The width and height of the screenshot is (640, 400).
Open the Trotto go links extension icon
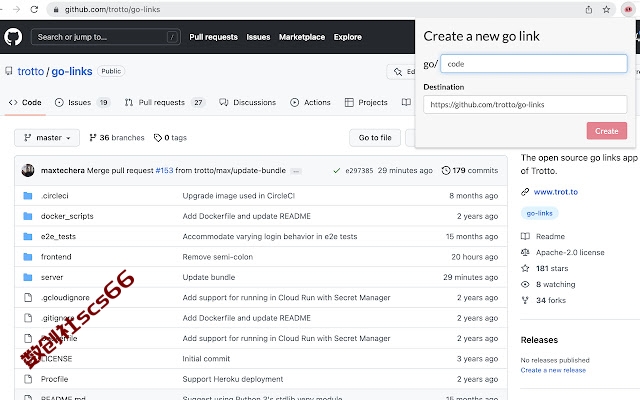628,9
